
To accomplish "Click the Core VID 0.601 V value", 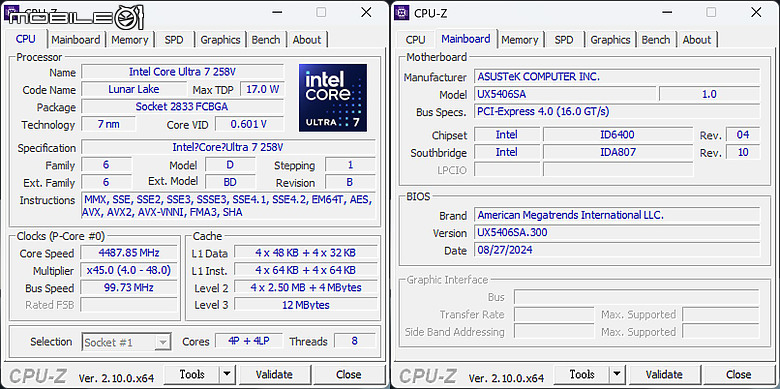I will (249, 124).
